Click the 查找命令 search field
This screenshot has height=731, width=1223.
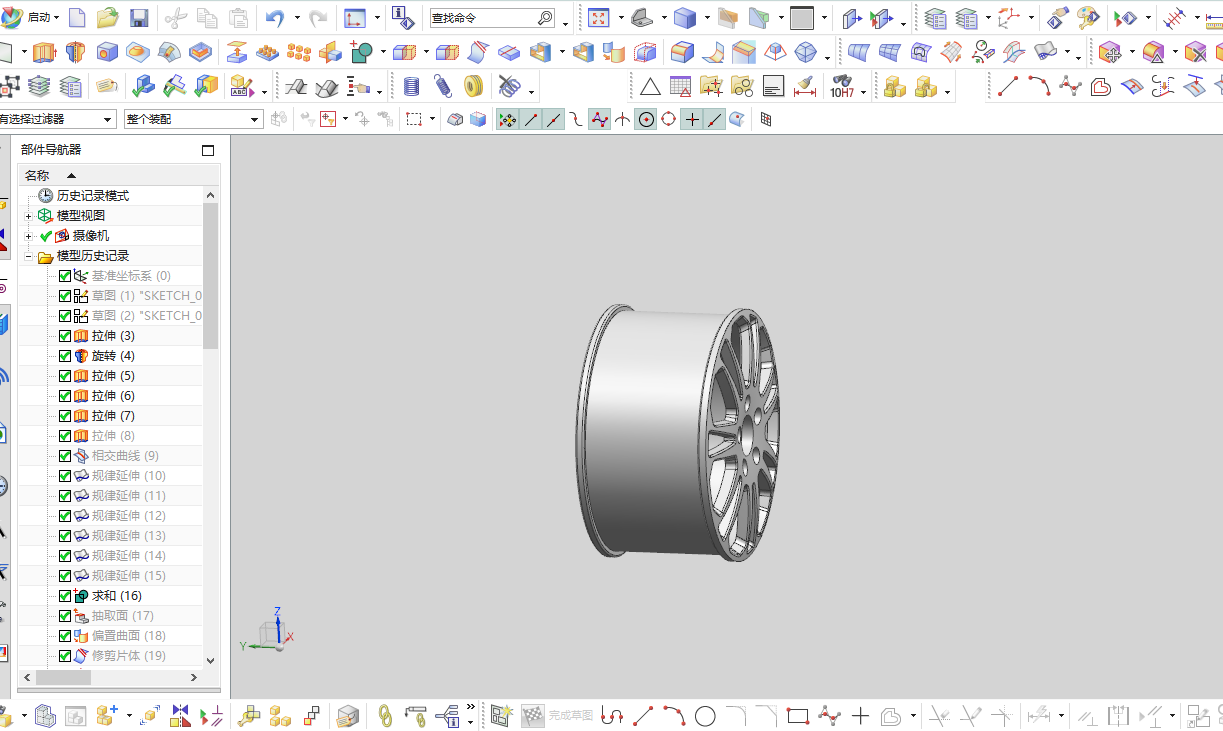(486, 18)
